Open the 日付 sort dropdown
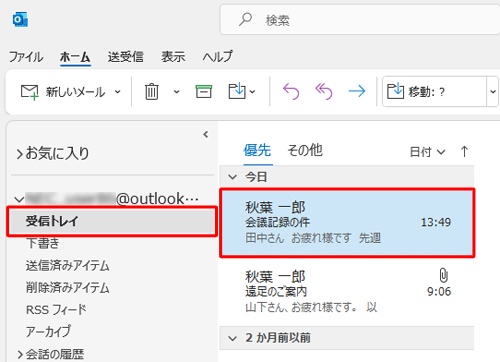This screenshot has height=362, width=500. tap(427, 152)
